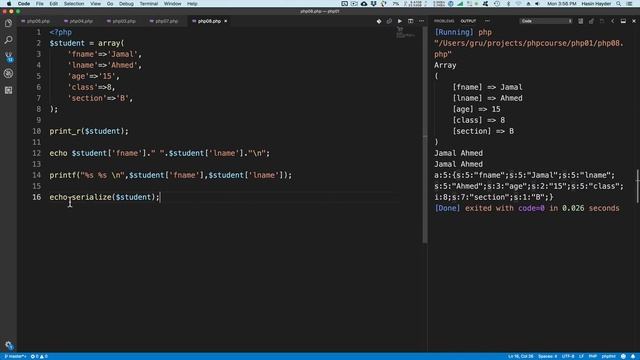
Task: Click the open changes icon beside the run button
Action: coord(389,21)
